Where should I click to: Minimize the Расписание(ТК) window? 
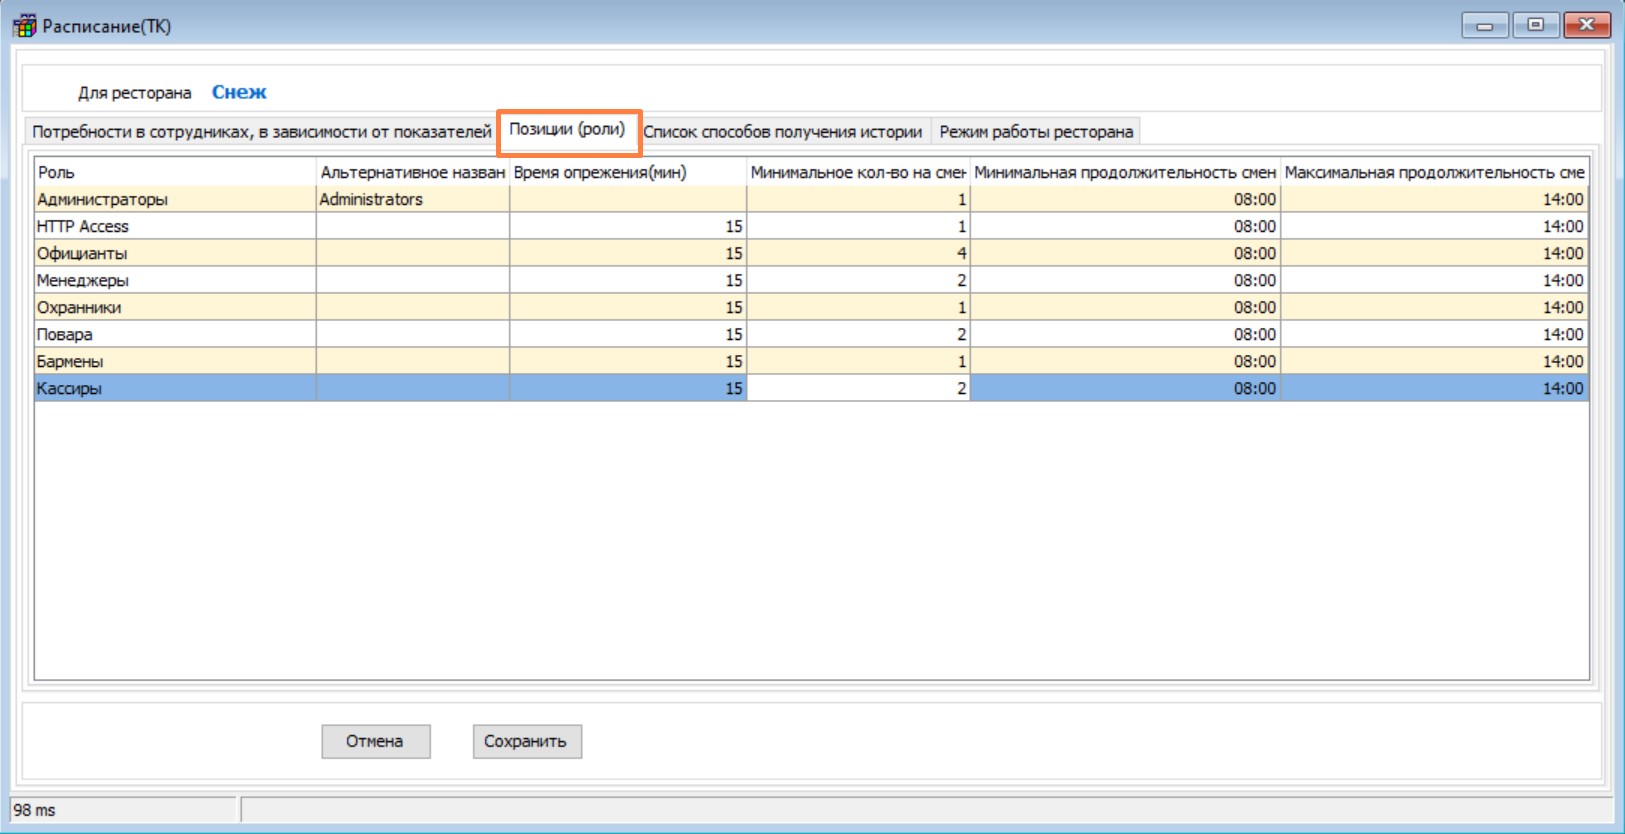[x=1485, y=25]
